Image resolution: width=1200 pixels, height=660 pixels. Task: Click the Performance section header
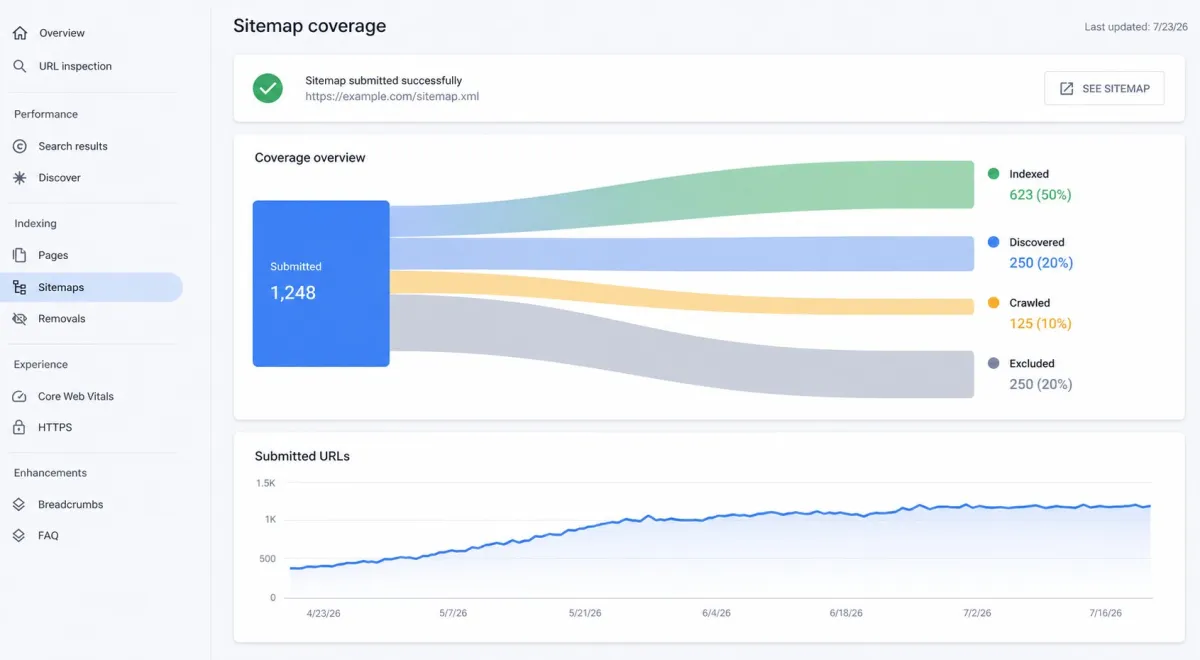46,114
